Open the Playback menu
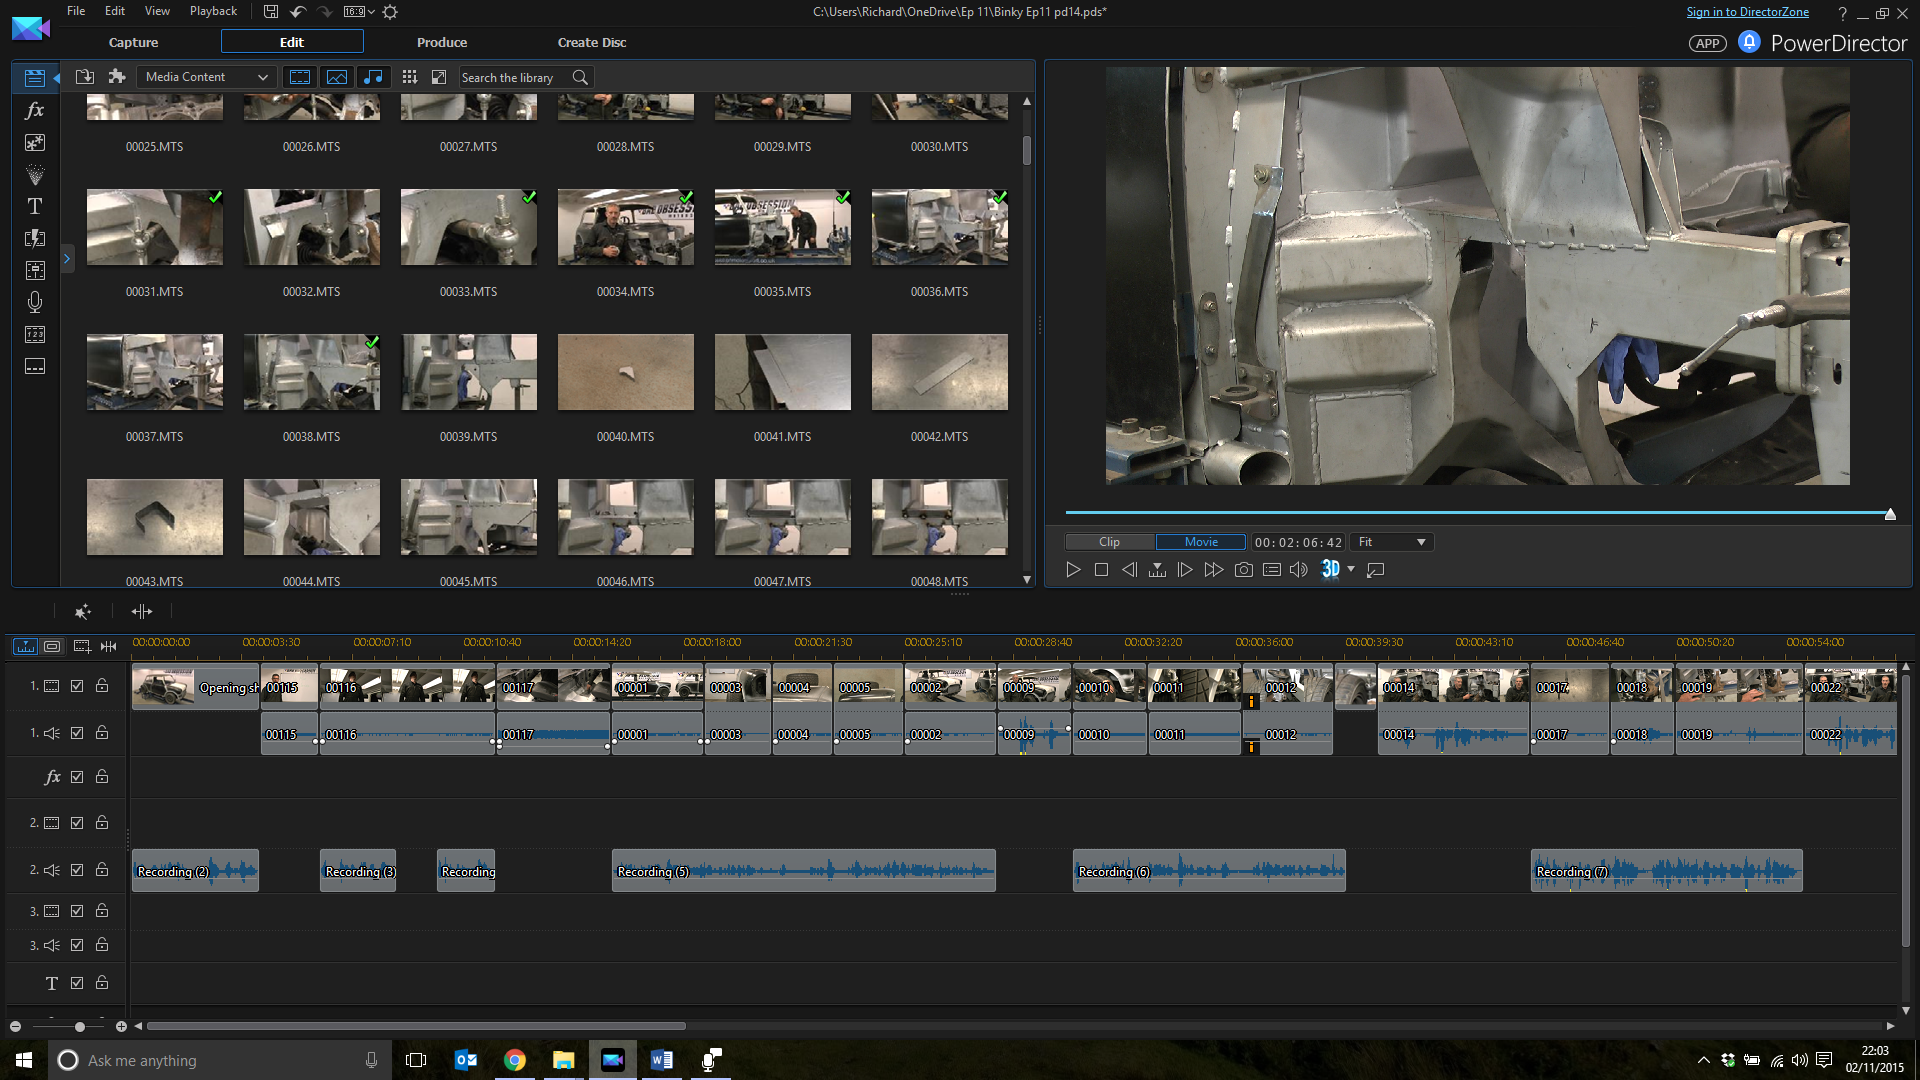This screenshot has width=1920, height=1080. (x=213, y=11)
